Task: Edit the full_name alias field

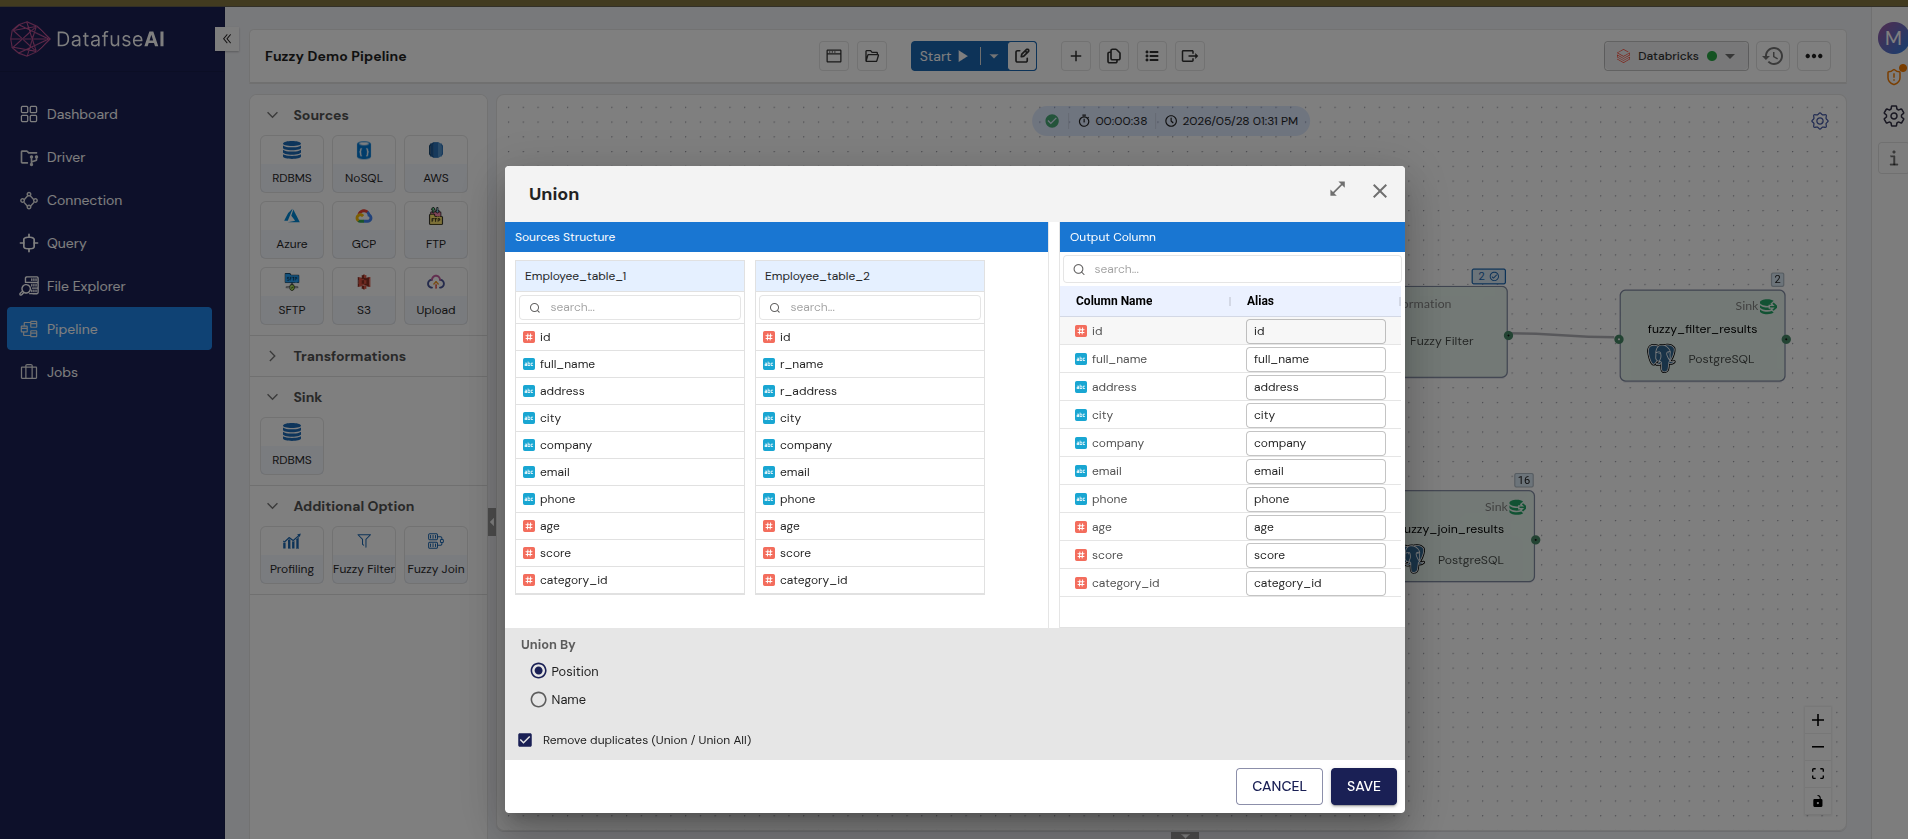Action: pyautogui.click(x=1315, y=359)
